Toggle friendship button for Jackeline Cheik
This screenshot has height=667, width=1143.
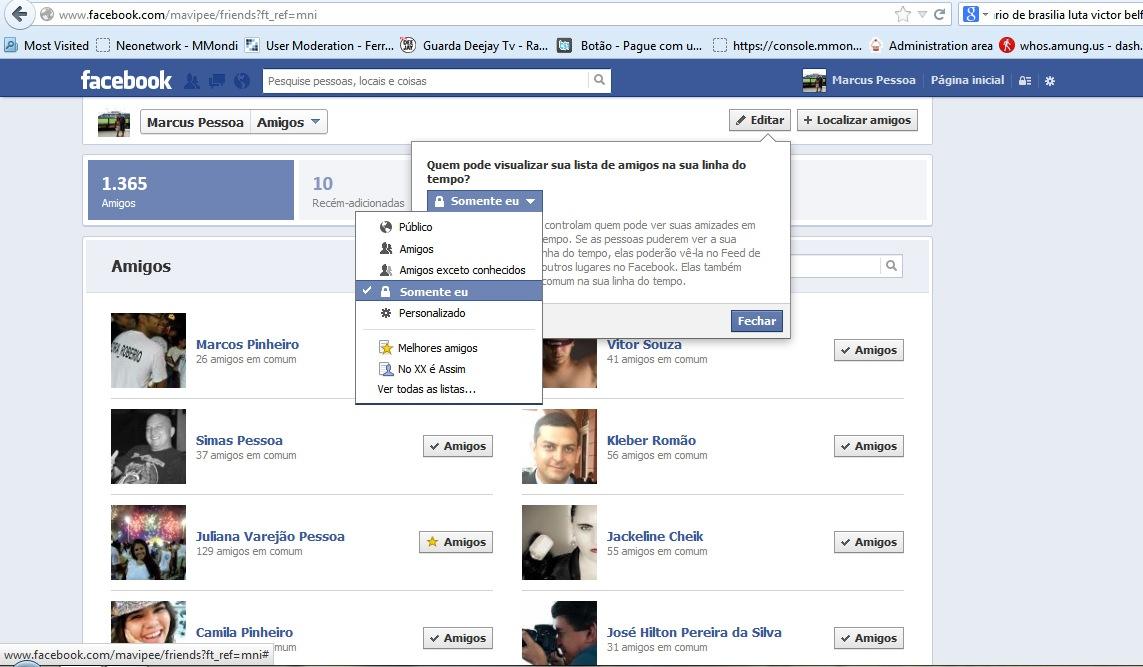(869, 542)
